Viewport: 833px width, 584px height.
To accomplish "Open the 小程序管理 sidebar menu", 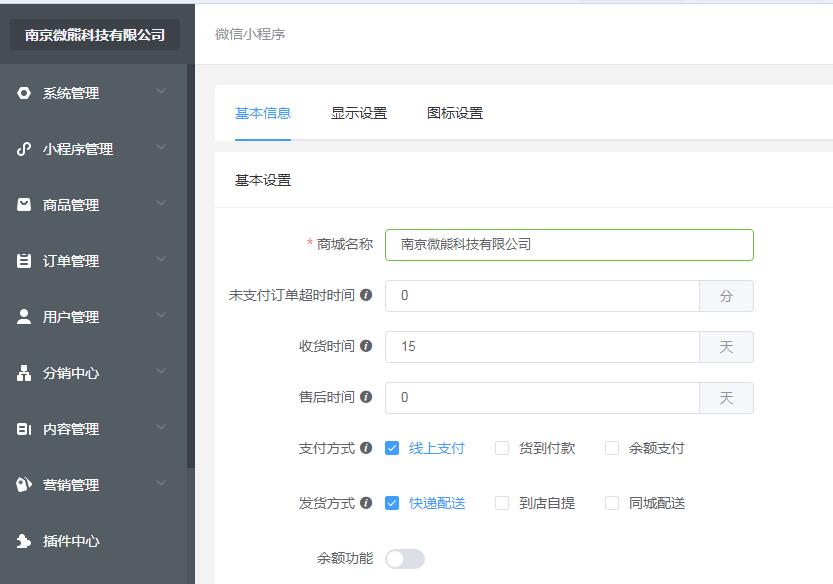I will coord(94,149).
